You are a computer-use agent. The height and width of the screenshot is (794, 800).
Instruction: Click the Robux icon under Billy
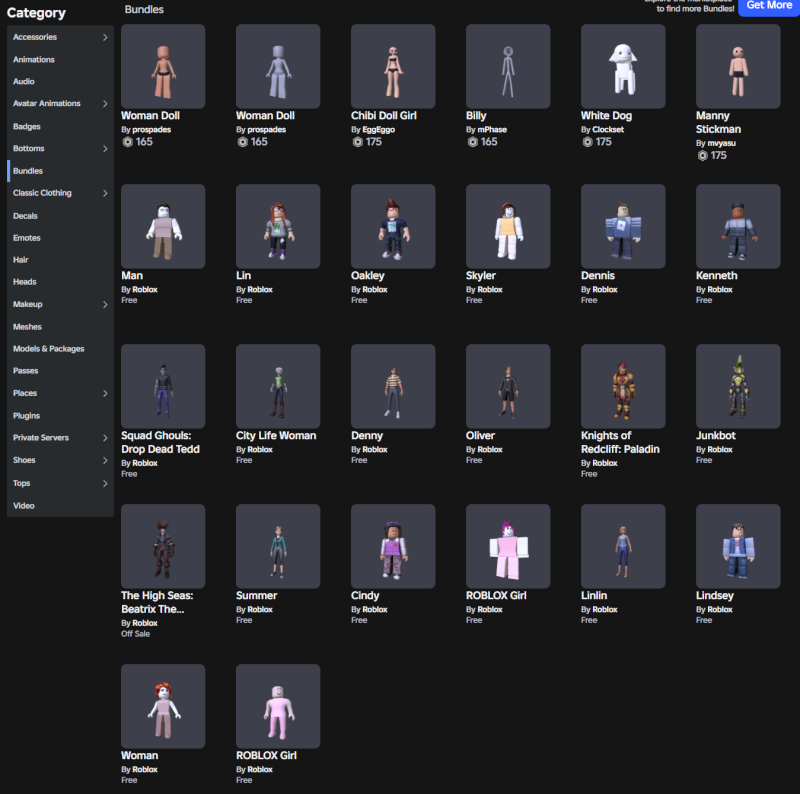(x=473, y=142)
